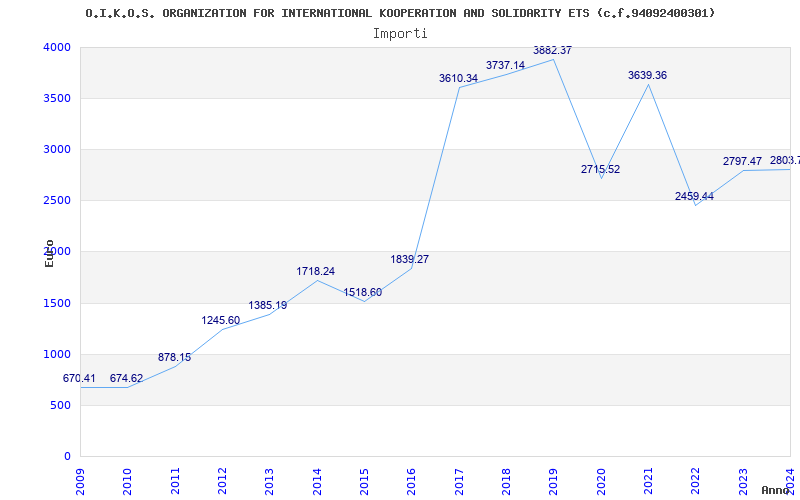Select the 2013 x-axis label
Viewport: 800px width, 500px height.
pyautogui.click(x=269, y=482)
